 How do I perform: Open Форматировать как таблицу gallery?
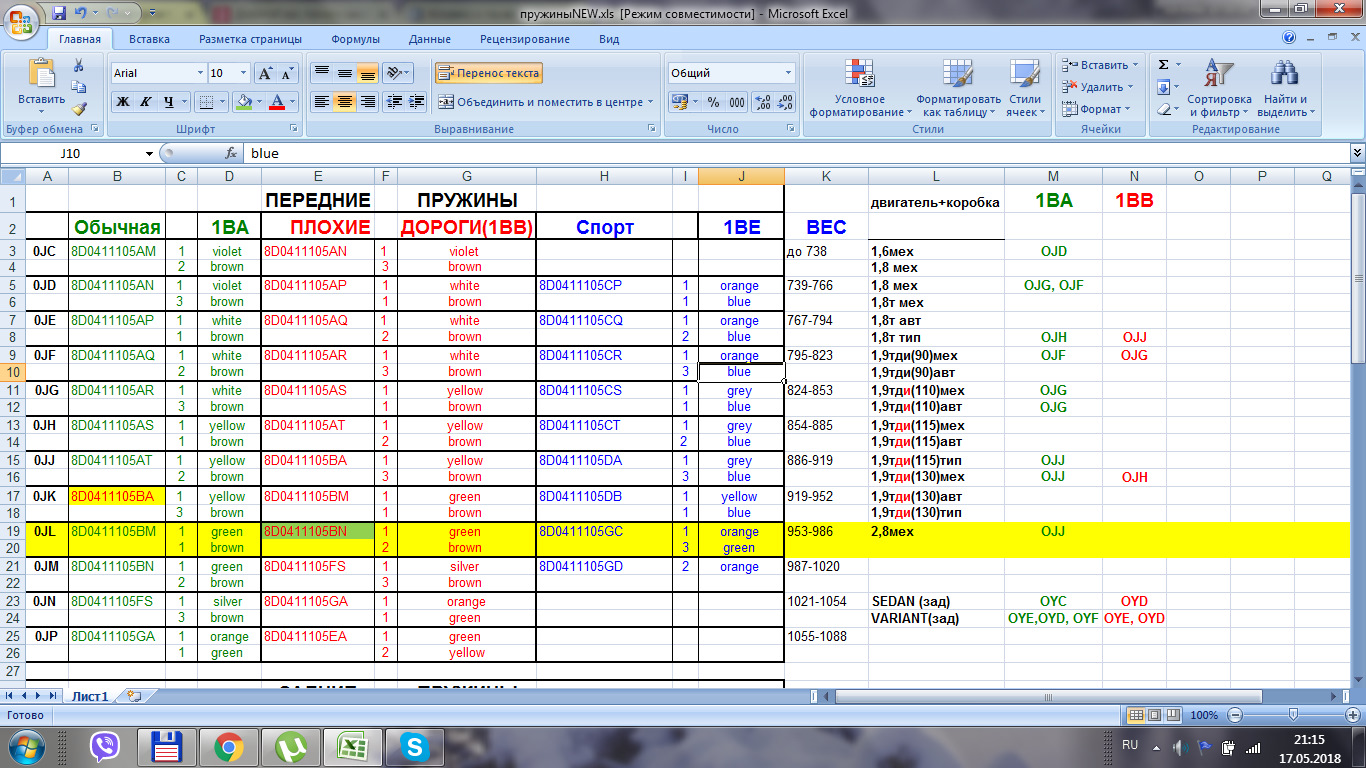[x=958, y=88]
